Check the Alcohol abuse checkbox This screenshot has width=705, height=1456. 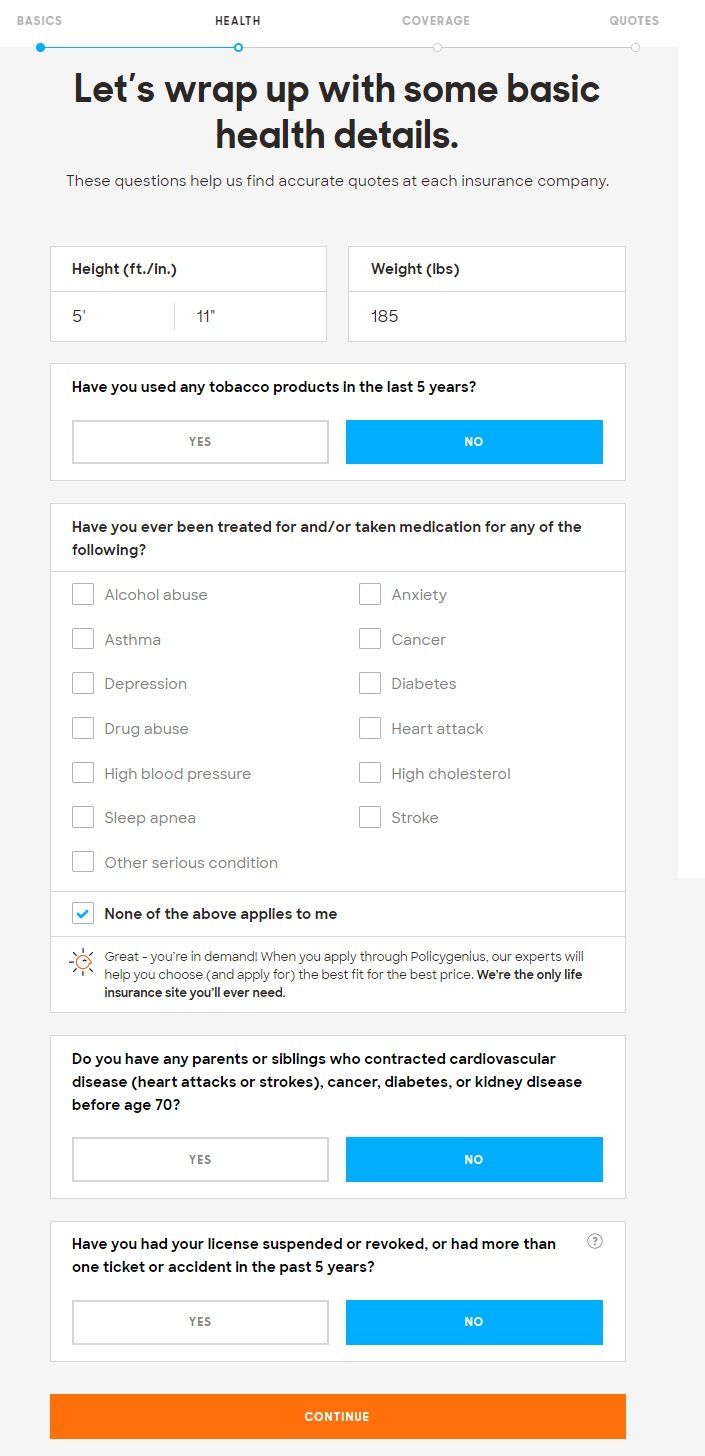point(83,594)
